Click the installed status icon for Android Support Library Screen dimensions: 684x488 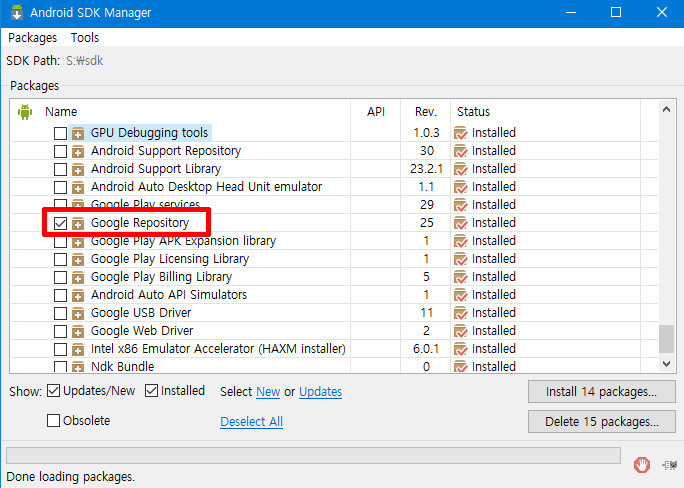tap(461, 169)
